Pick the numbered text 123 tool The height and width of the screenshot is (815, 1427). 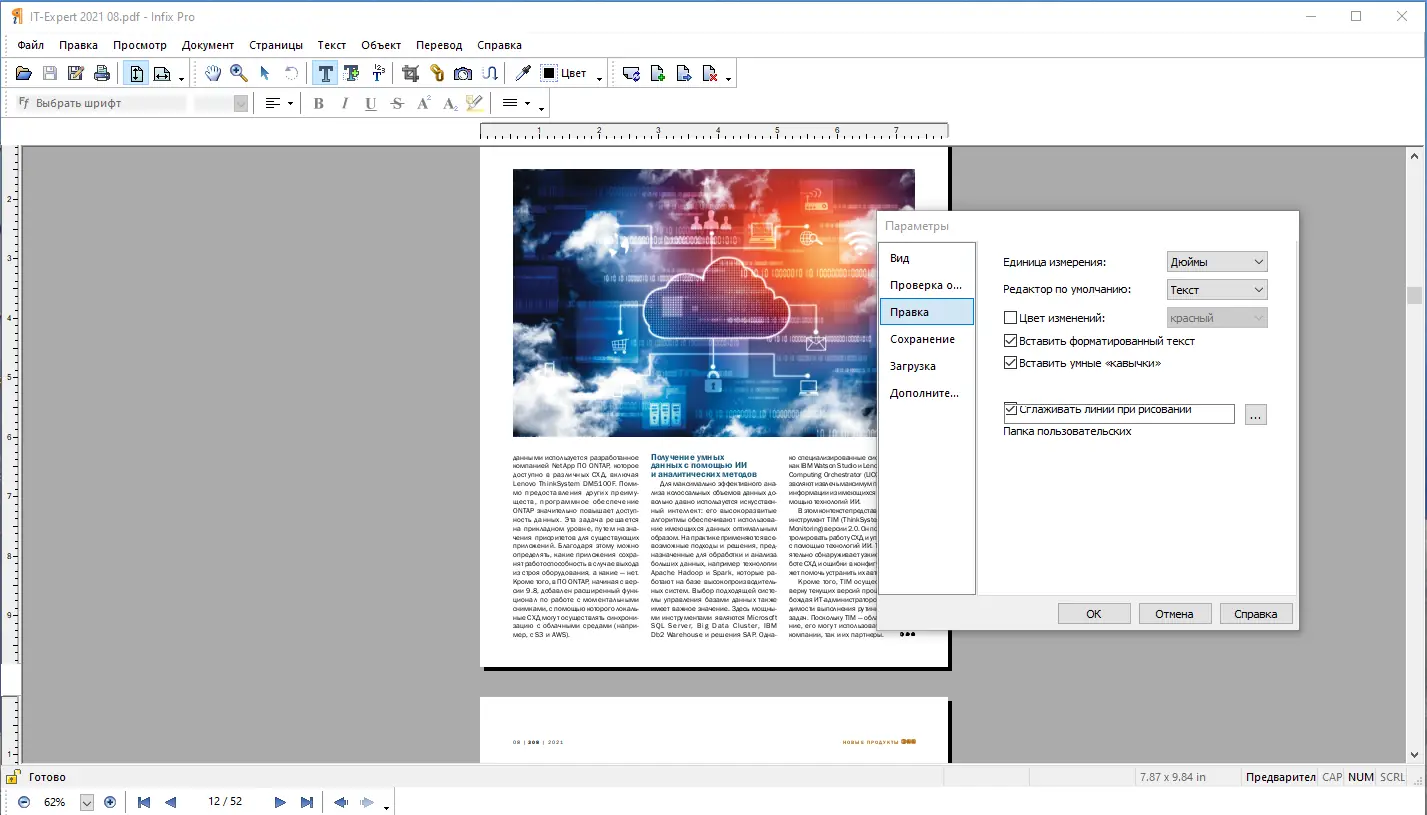(x=378, y=73)
